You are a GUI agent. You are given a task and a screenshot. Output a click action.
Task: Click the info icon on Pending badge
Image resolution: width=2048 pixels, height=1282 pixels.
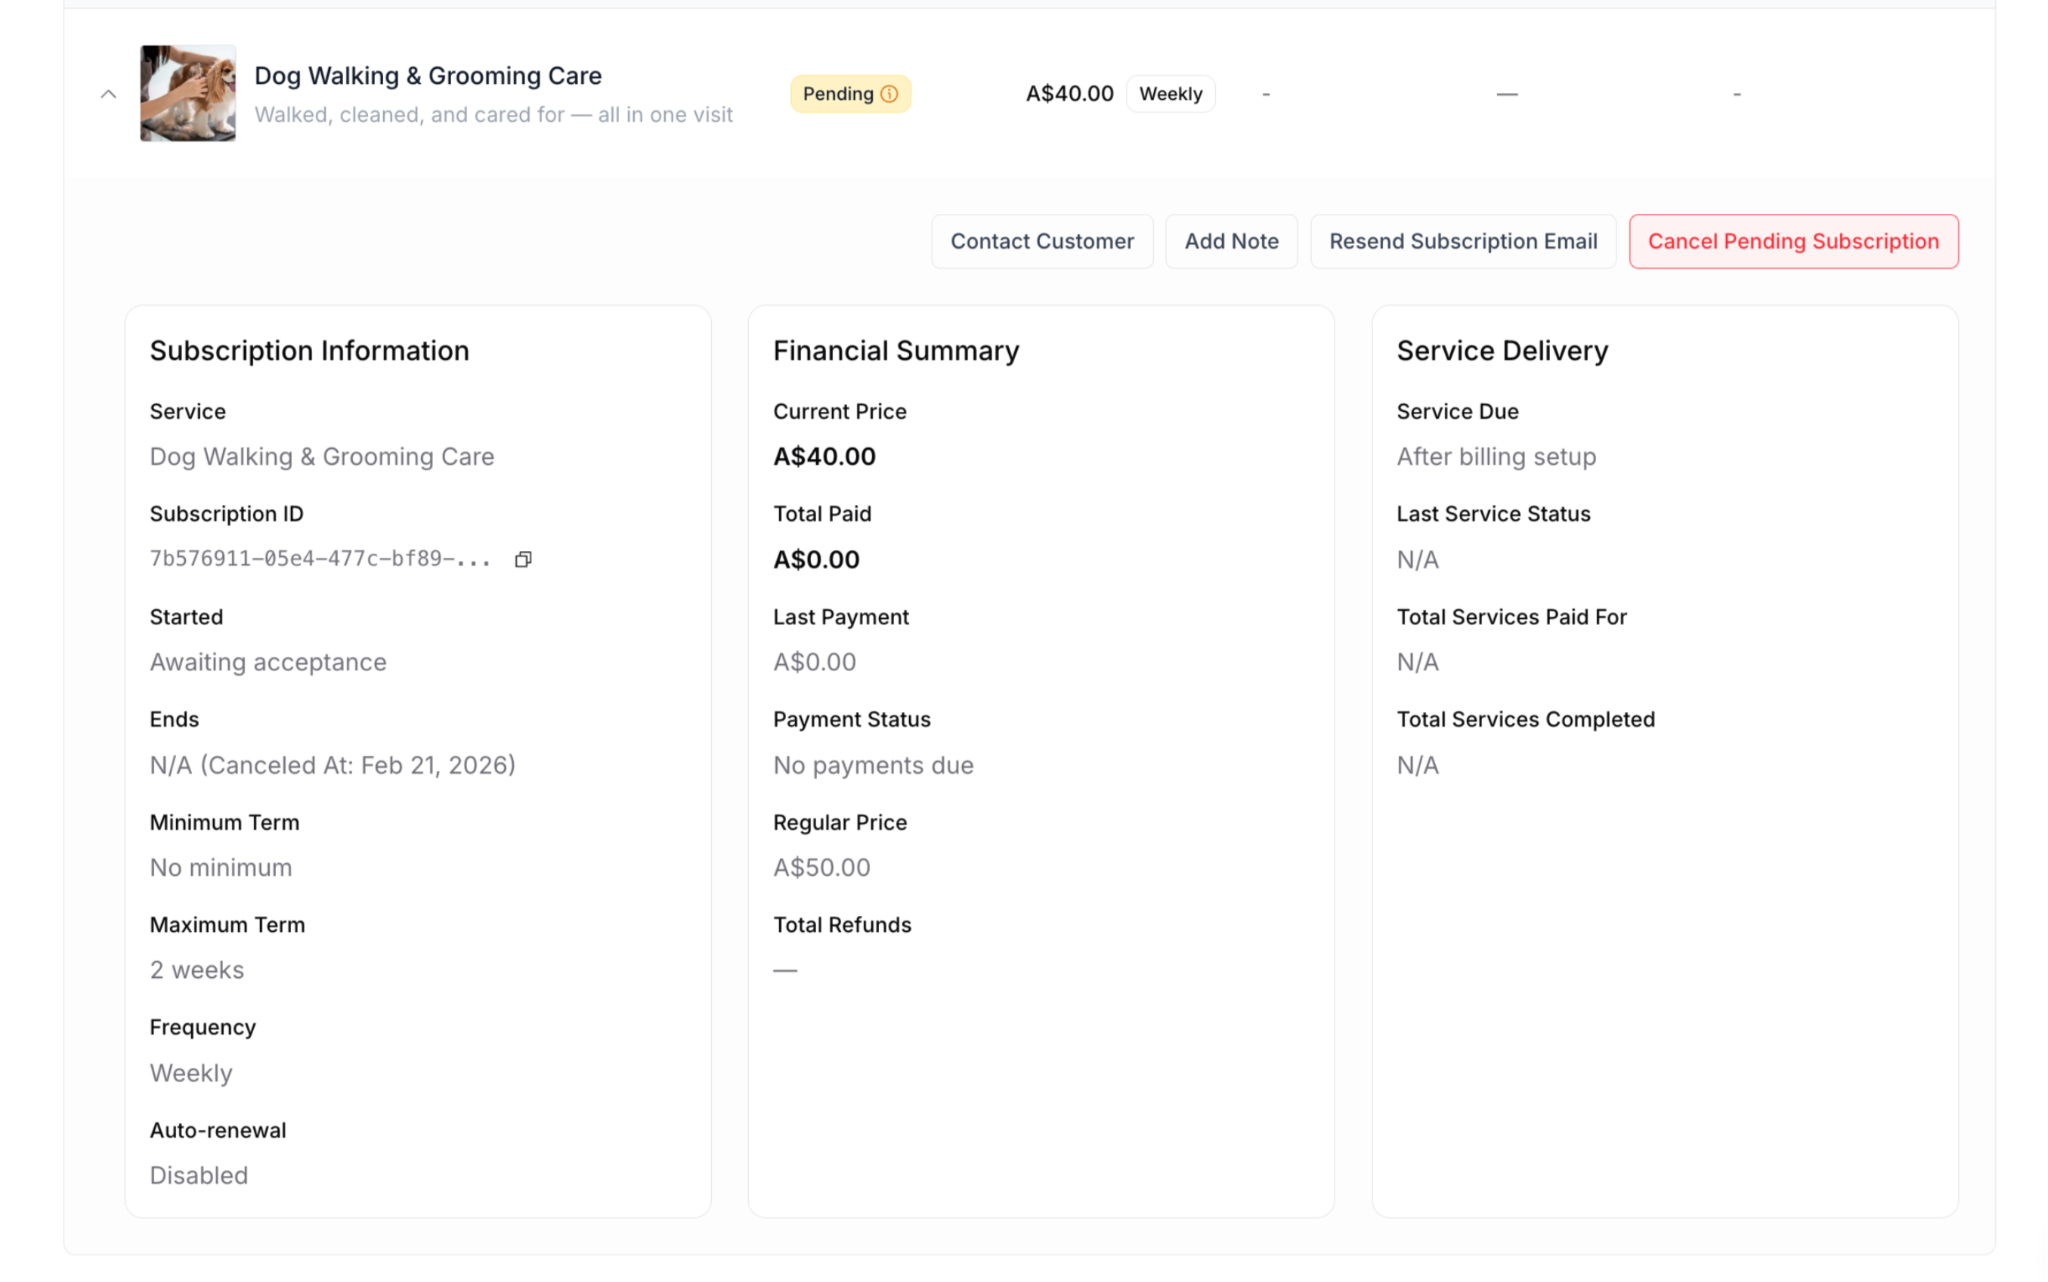click(889, 94)
